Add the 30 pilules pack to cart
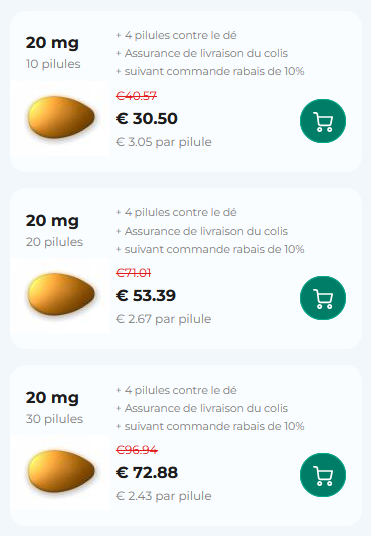 (x=323, y=475)
